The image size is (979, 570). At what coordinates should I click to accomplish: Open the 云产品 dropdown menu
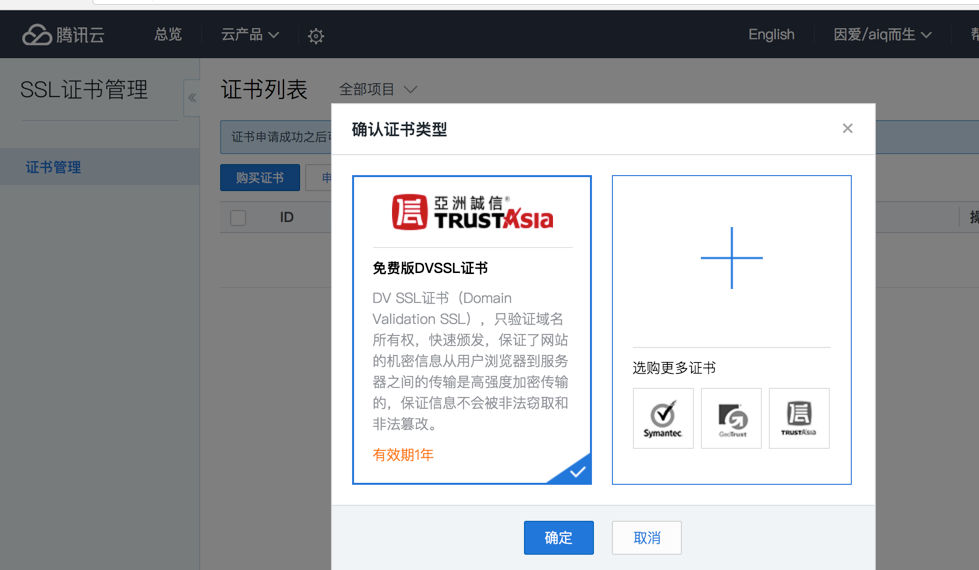[250, 35]
